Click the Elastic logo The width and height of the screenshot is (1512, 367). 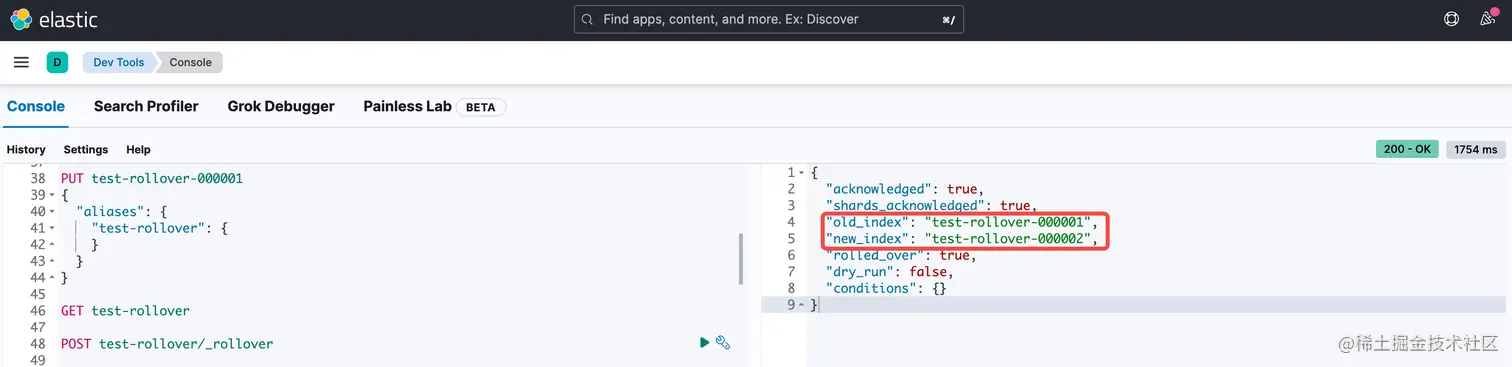click(x=54, y=19)
